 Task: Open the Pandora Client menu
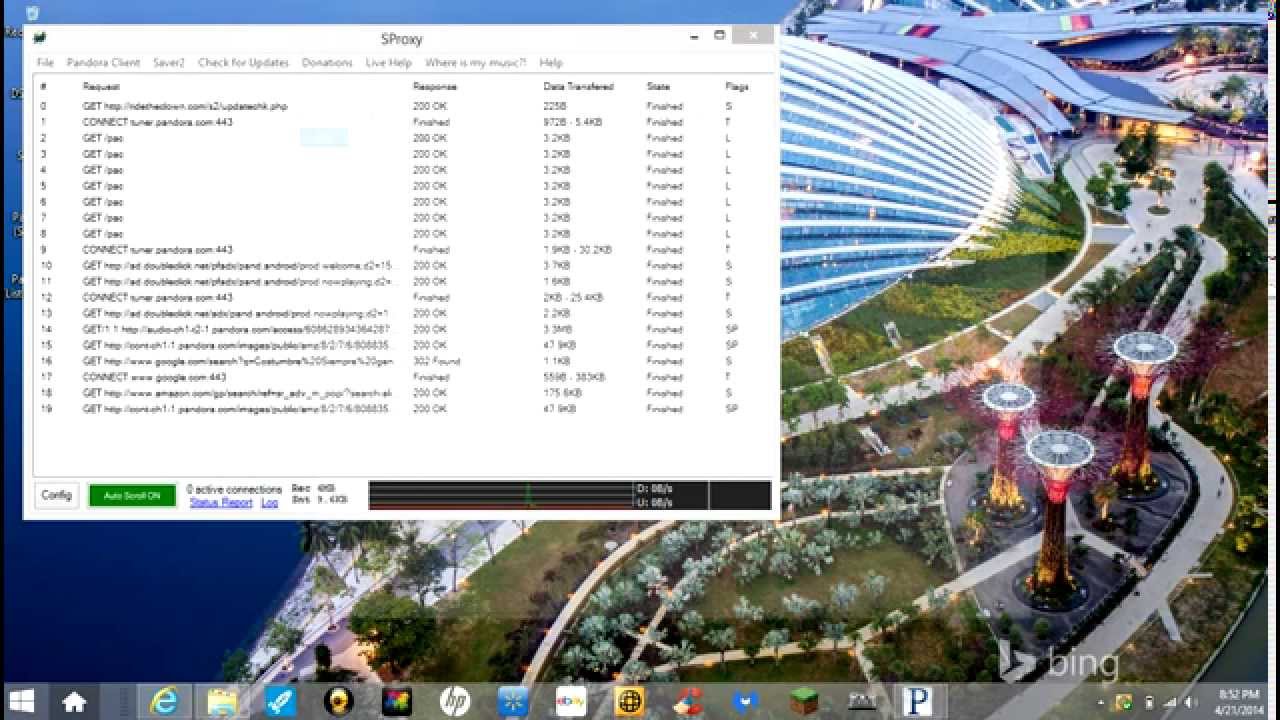pos(103,62)
